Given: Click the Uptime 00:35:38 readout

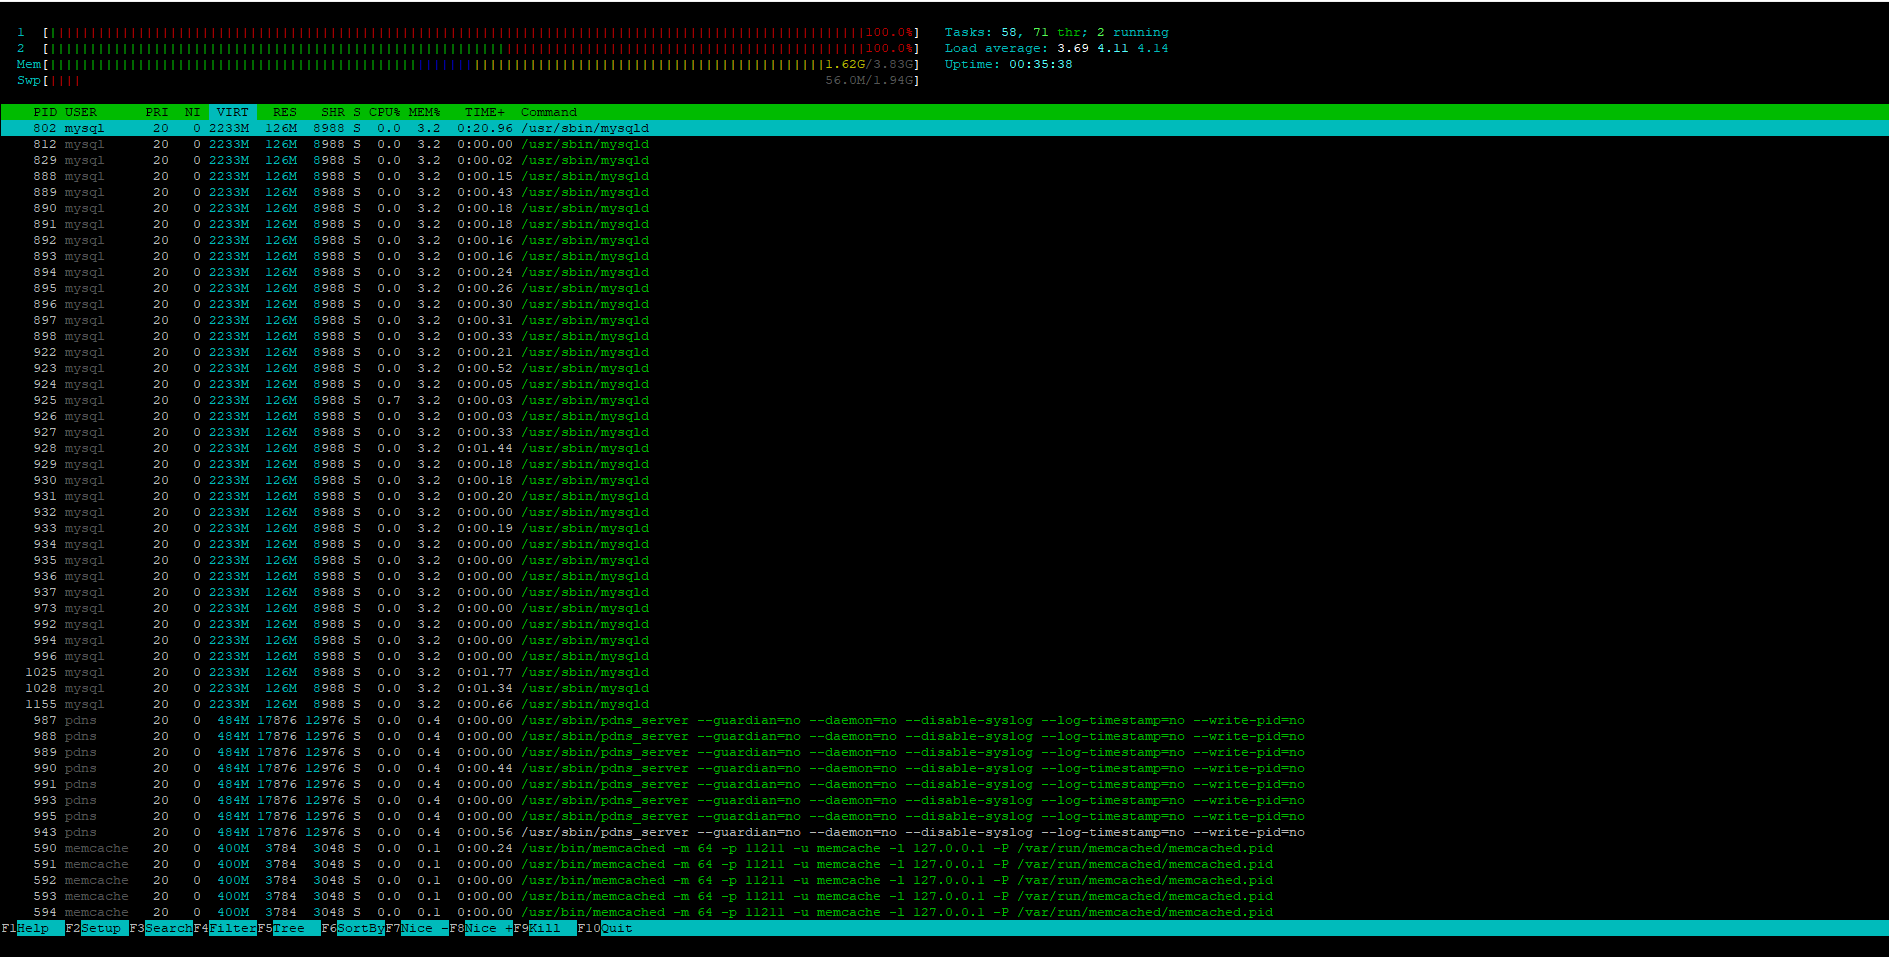Looking at the screenshot, I should pyautogui.click(x=1009, y=64).
